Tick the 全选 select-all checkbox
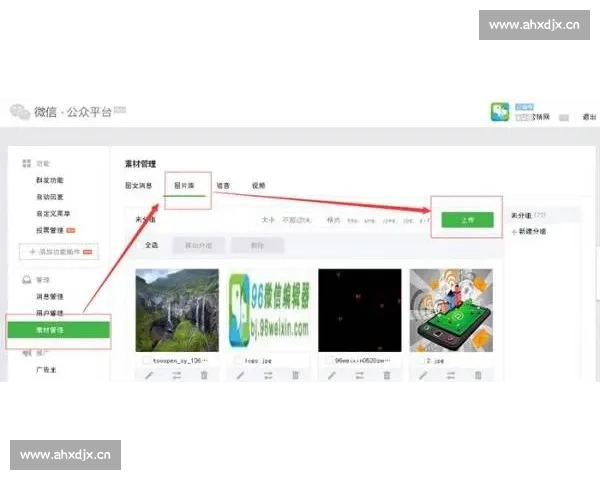The height and width of the screenshot is (480, 600). tap(139, 245)
